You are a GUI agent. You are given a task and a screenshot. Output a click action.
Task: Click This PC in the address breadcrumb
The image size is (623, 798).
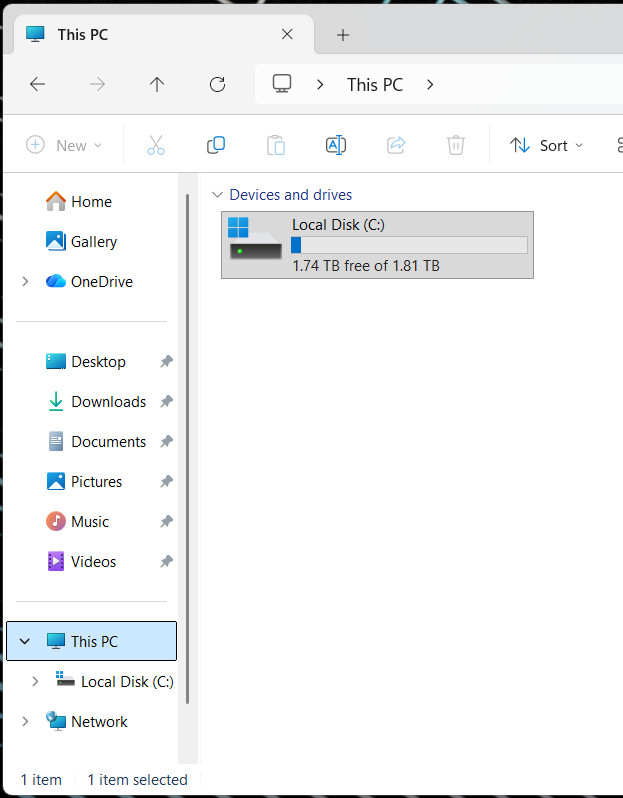pyautogui.click(x=375, y=84)
